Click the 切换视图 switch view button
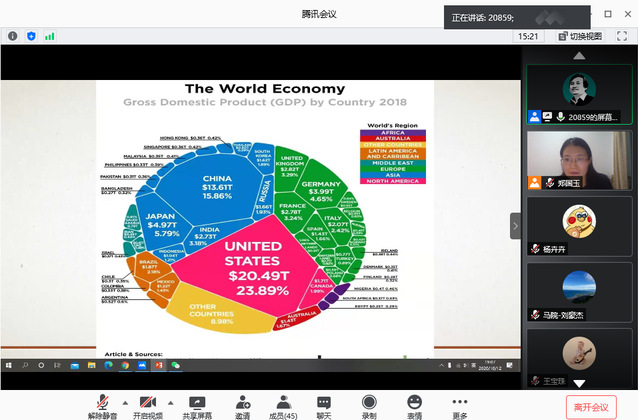This screenshot has height=420, width=638. pyautogui.click(x=579, y=36)
